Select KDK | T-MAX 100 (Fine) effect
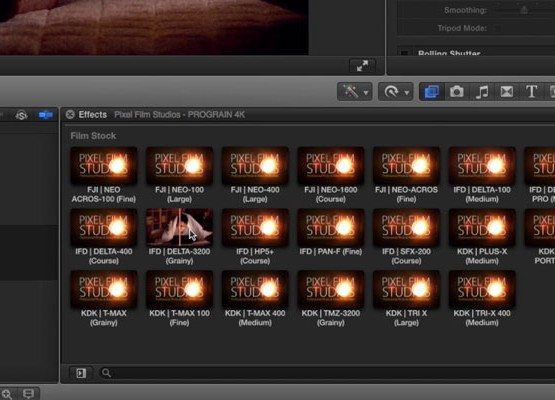 coord(179,299)
